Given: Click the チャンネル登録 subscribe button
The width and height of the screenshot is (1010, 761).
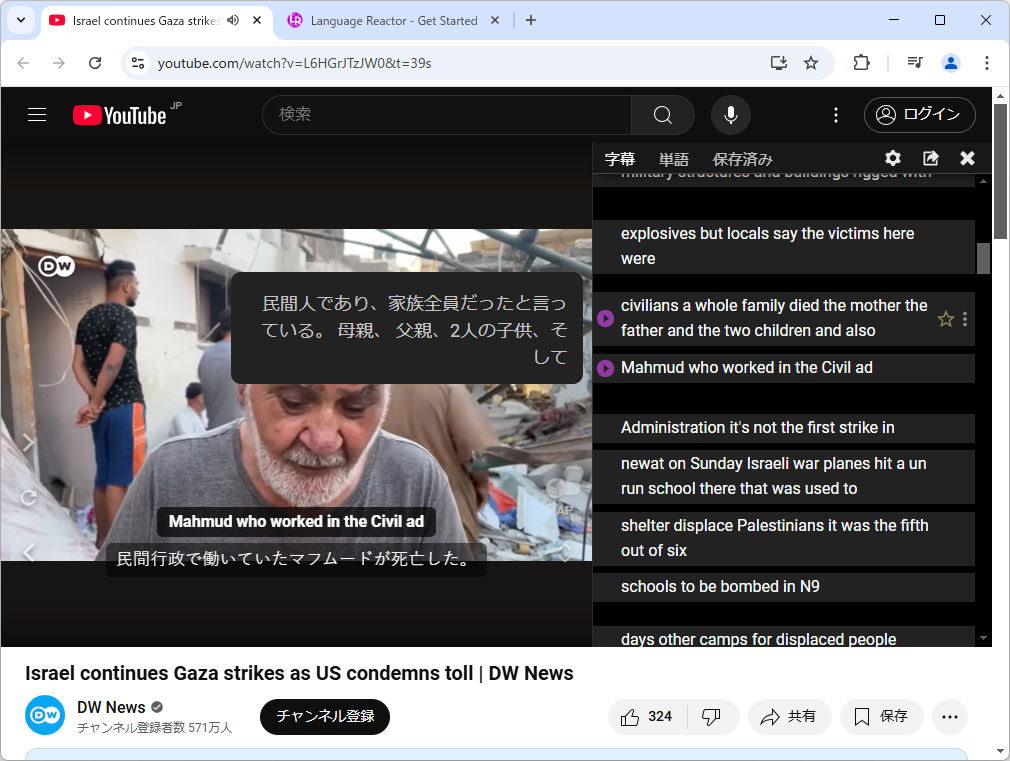Looking at the screenshot, I should 324,716.
